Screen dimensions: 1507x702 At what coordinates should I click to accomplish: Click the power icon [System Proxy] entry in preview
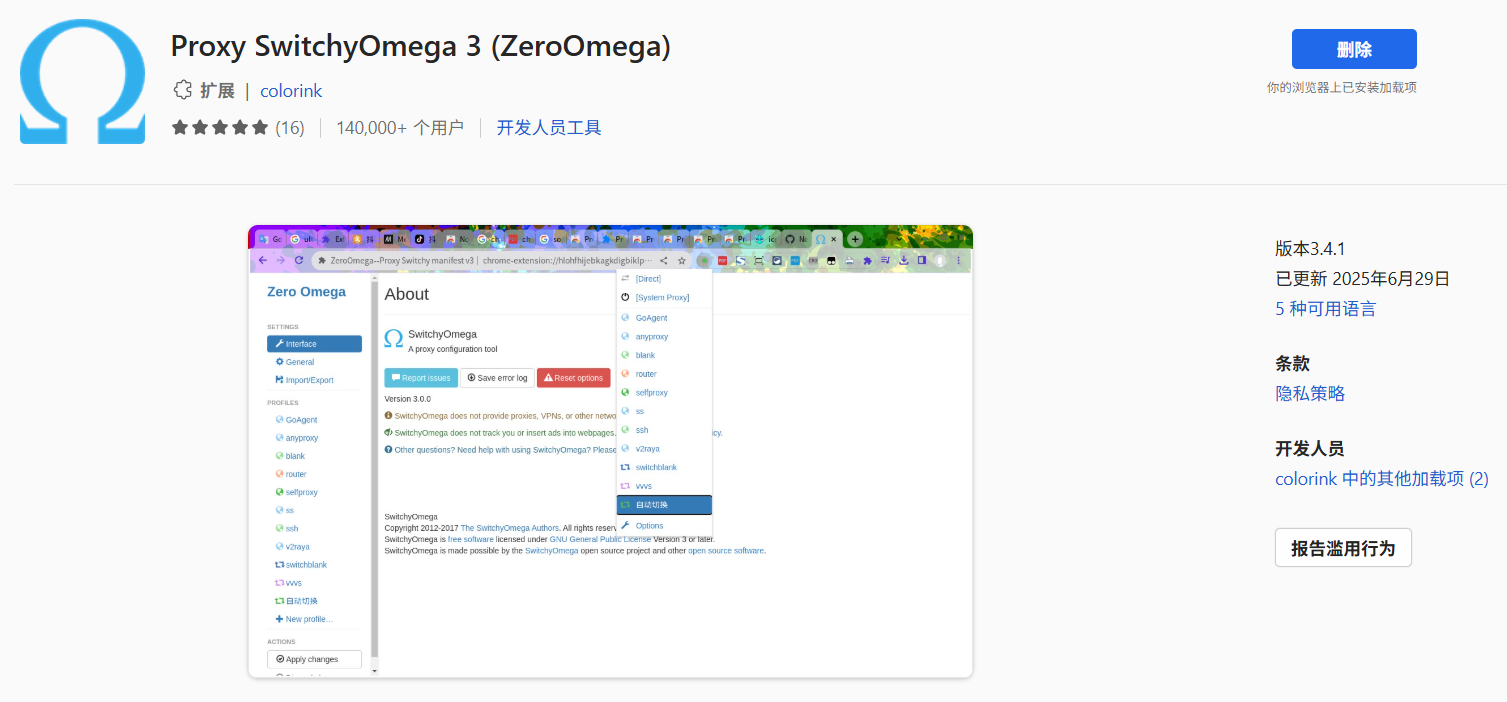(x=662, y=297)
